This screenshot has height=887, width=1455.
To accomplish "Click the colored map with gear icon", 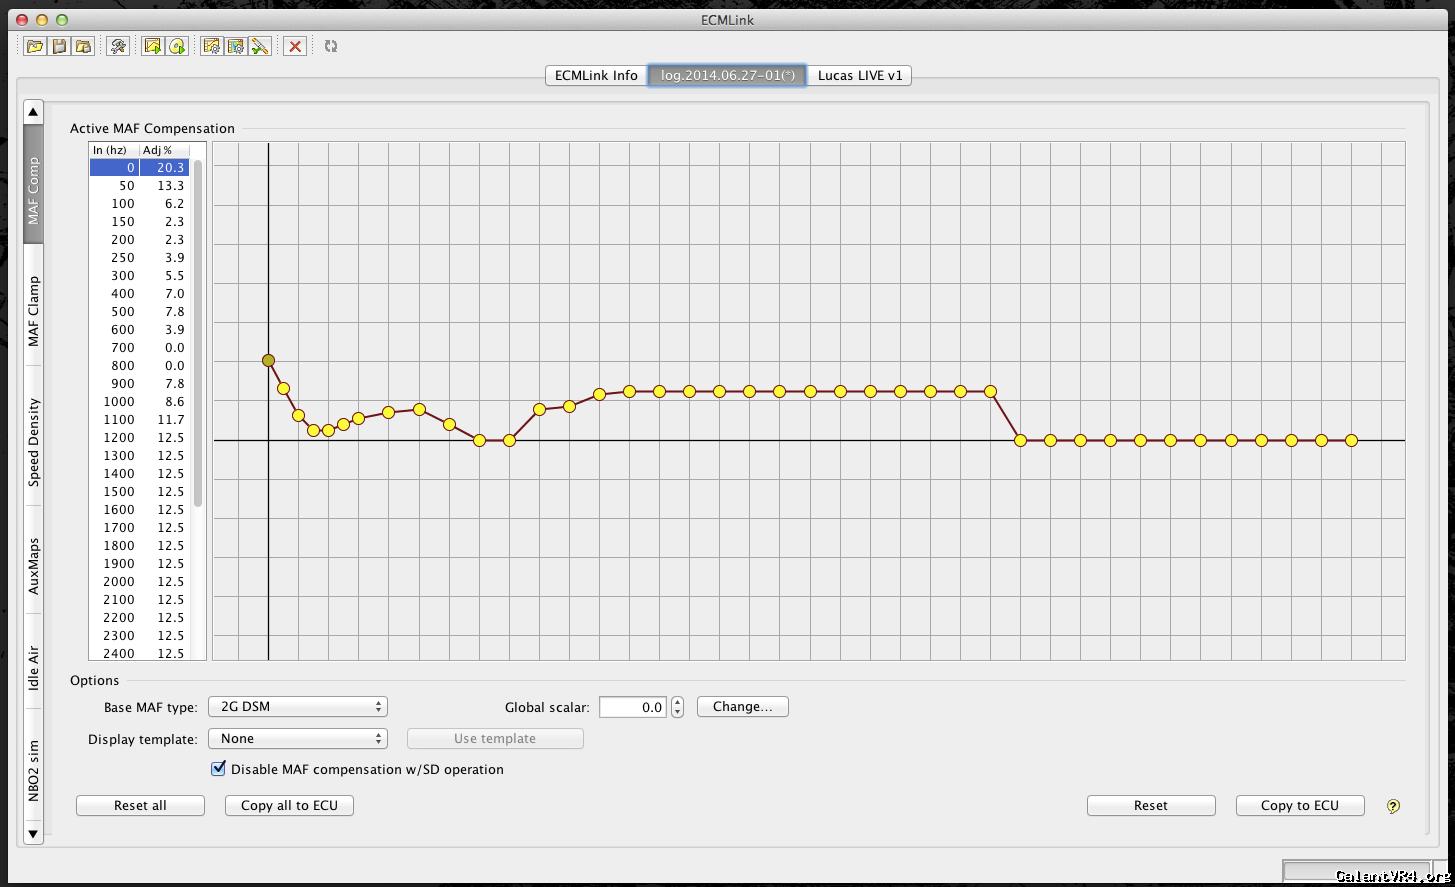I will [235, 46].
